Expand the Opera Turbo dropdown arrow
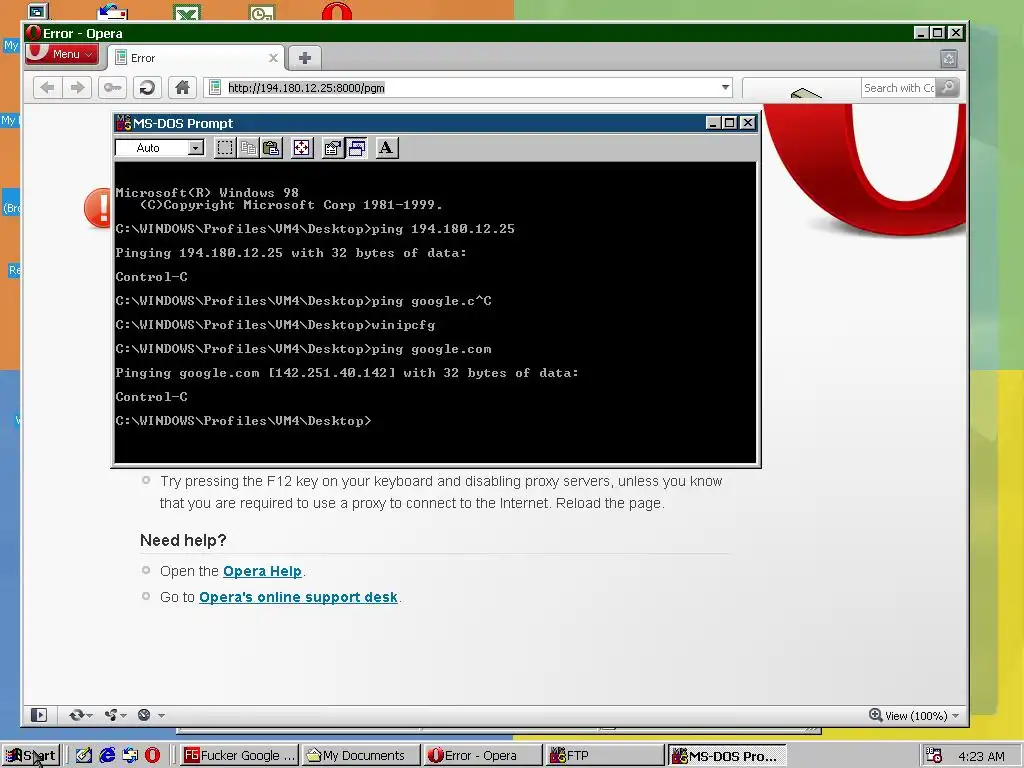1024x768 pixels. click(161, 716)
